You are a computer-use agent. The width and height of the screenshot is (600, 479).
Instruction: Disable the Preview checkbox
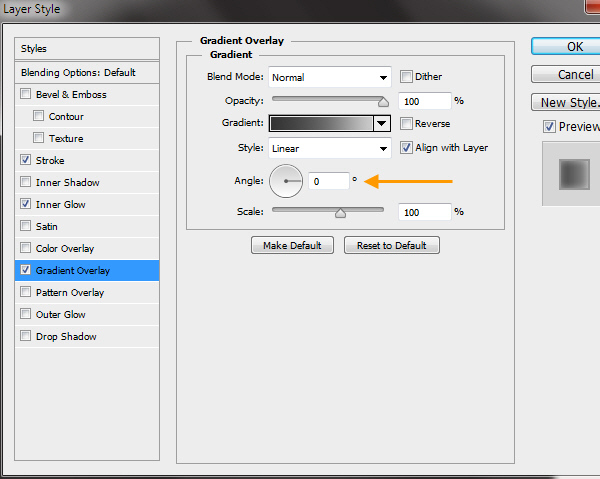click(x=549, y=127)
